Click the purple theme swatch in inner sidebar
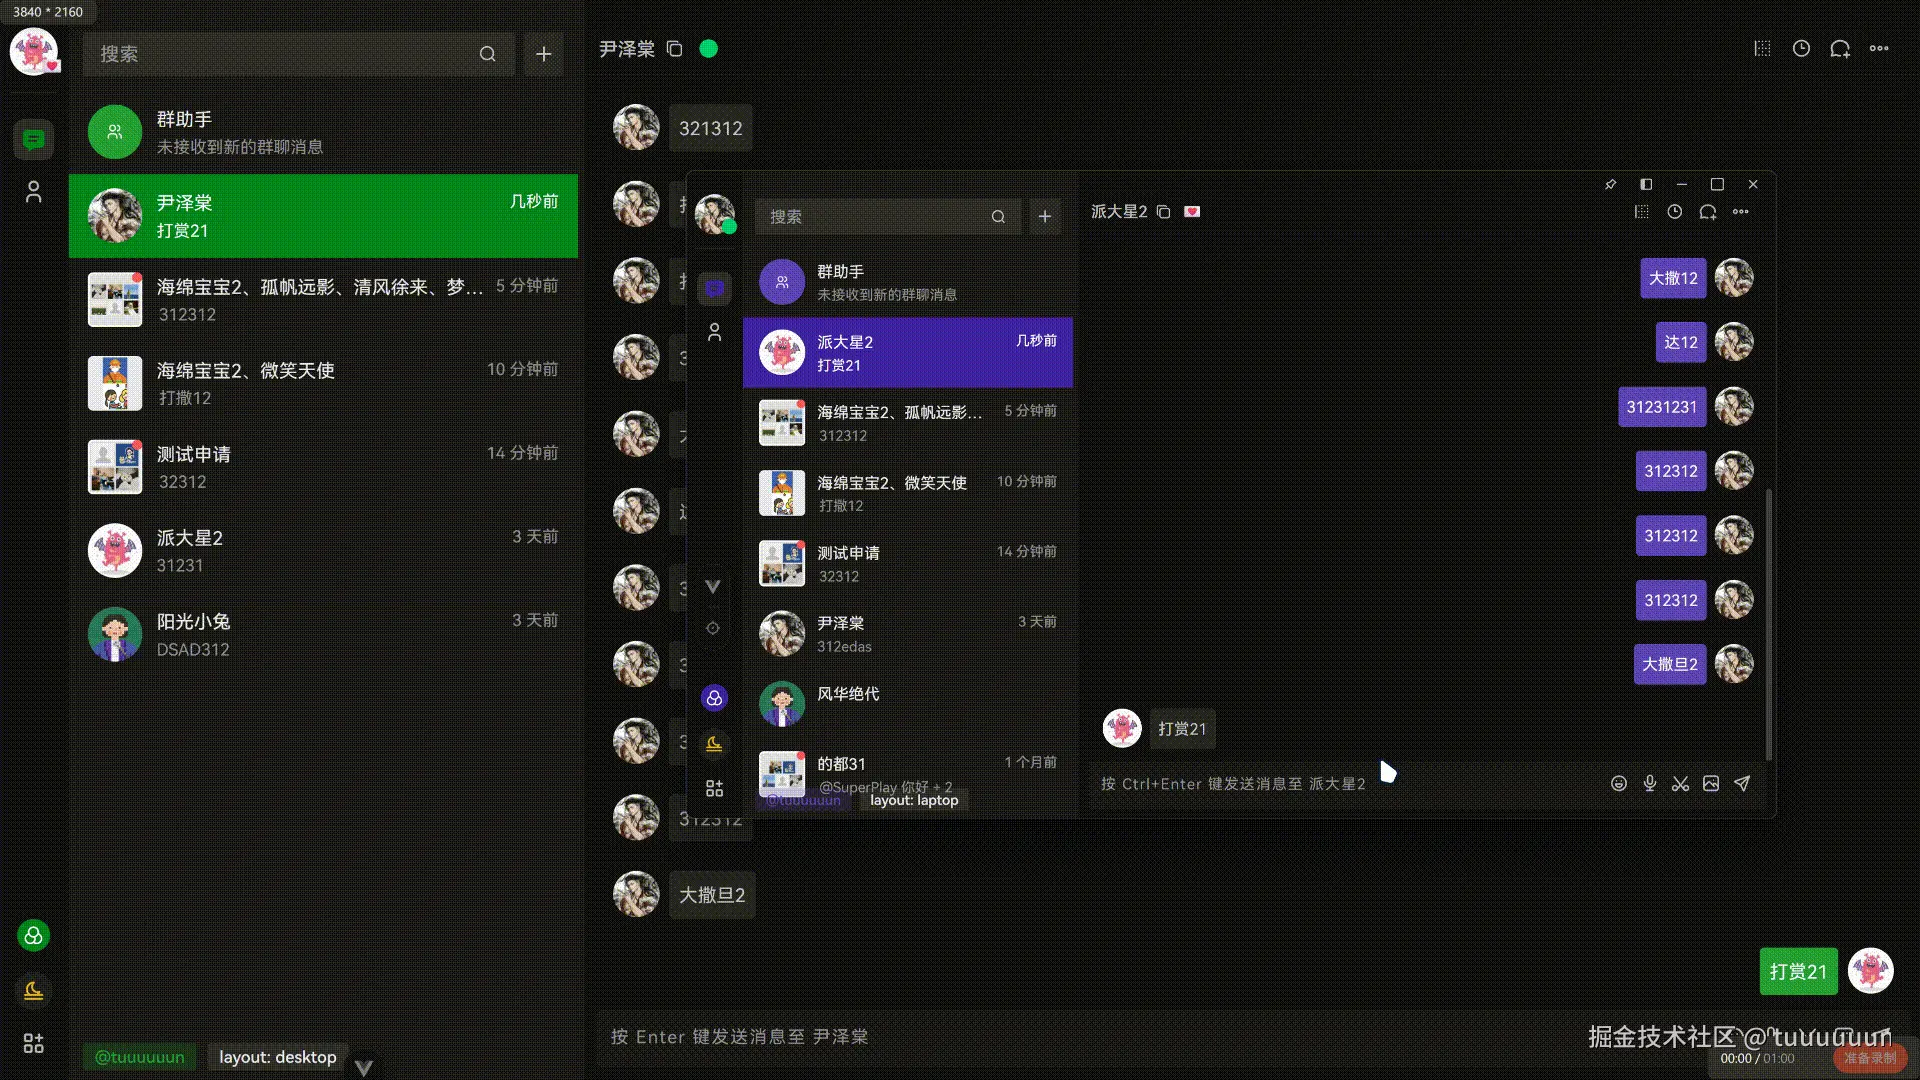1920x1080 pixels. point(714,698)
